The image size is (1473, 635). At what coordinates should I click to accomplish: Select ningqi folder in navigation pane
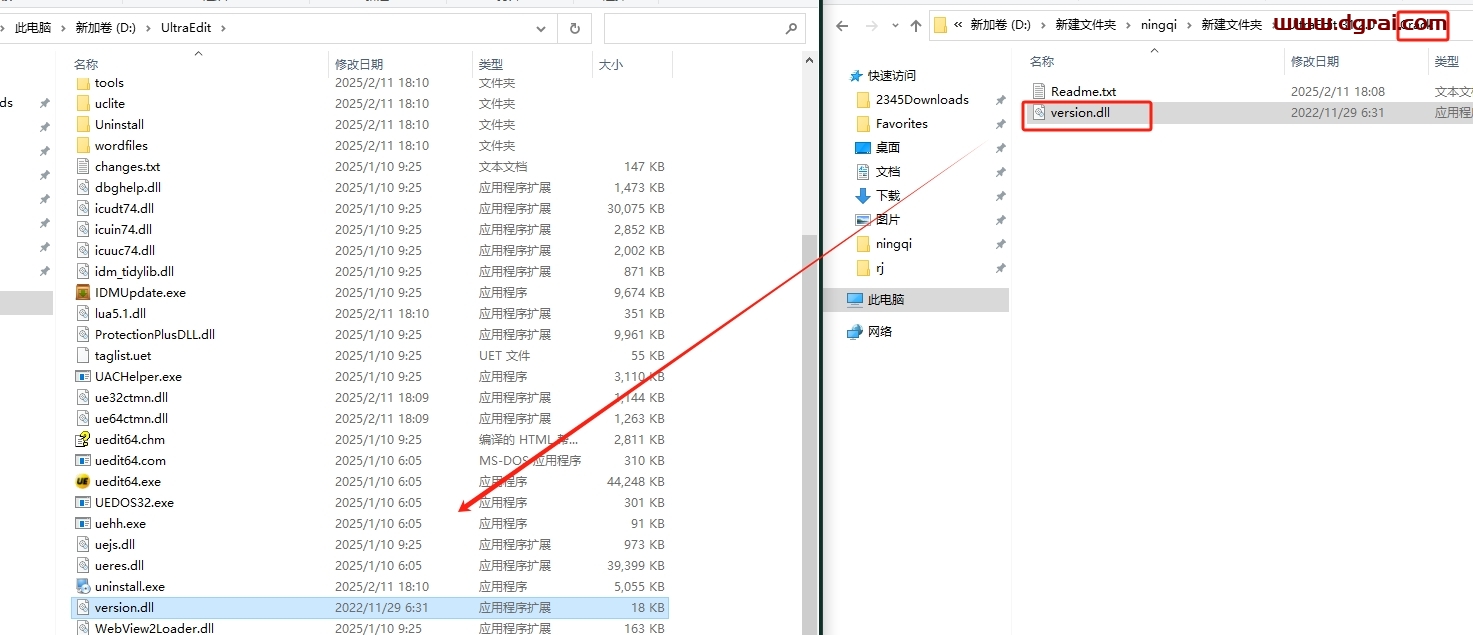coord(893,244)
